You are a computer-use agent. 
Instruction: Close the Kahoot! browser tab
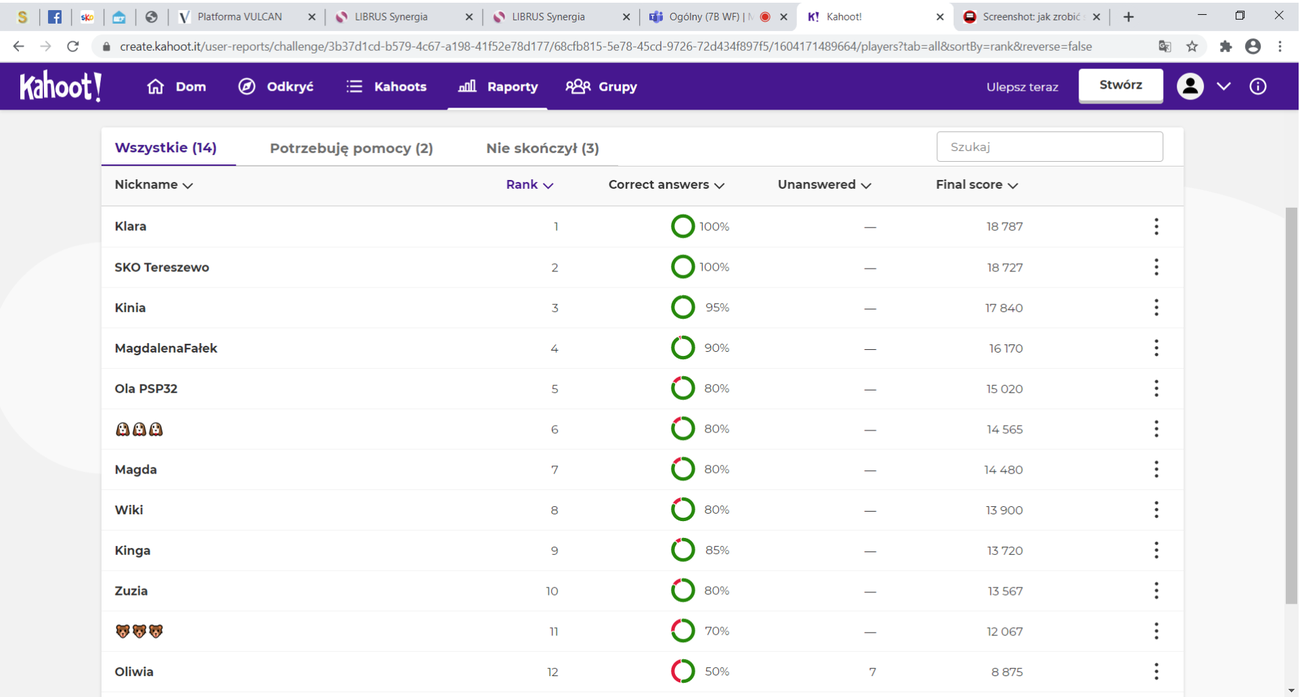pyautogui.click(x=939, y=17)
